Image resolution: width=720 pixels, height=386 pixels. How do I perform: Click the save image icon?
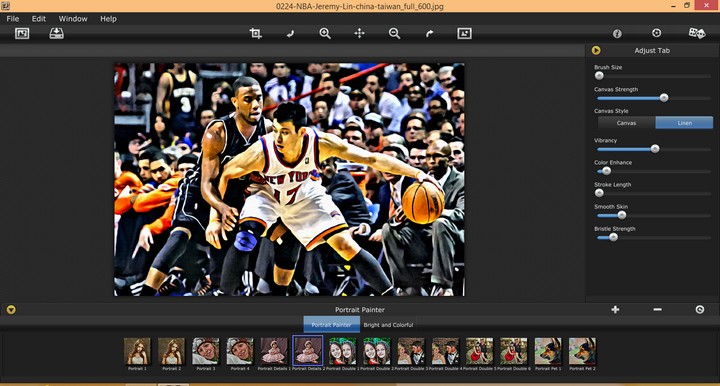click(x=56, y=34)
